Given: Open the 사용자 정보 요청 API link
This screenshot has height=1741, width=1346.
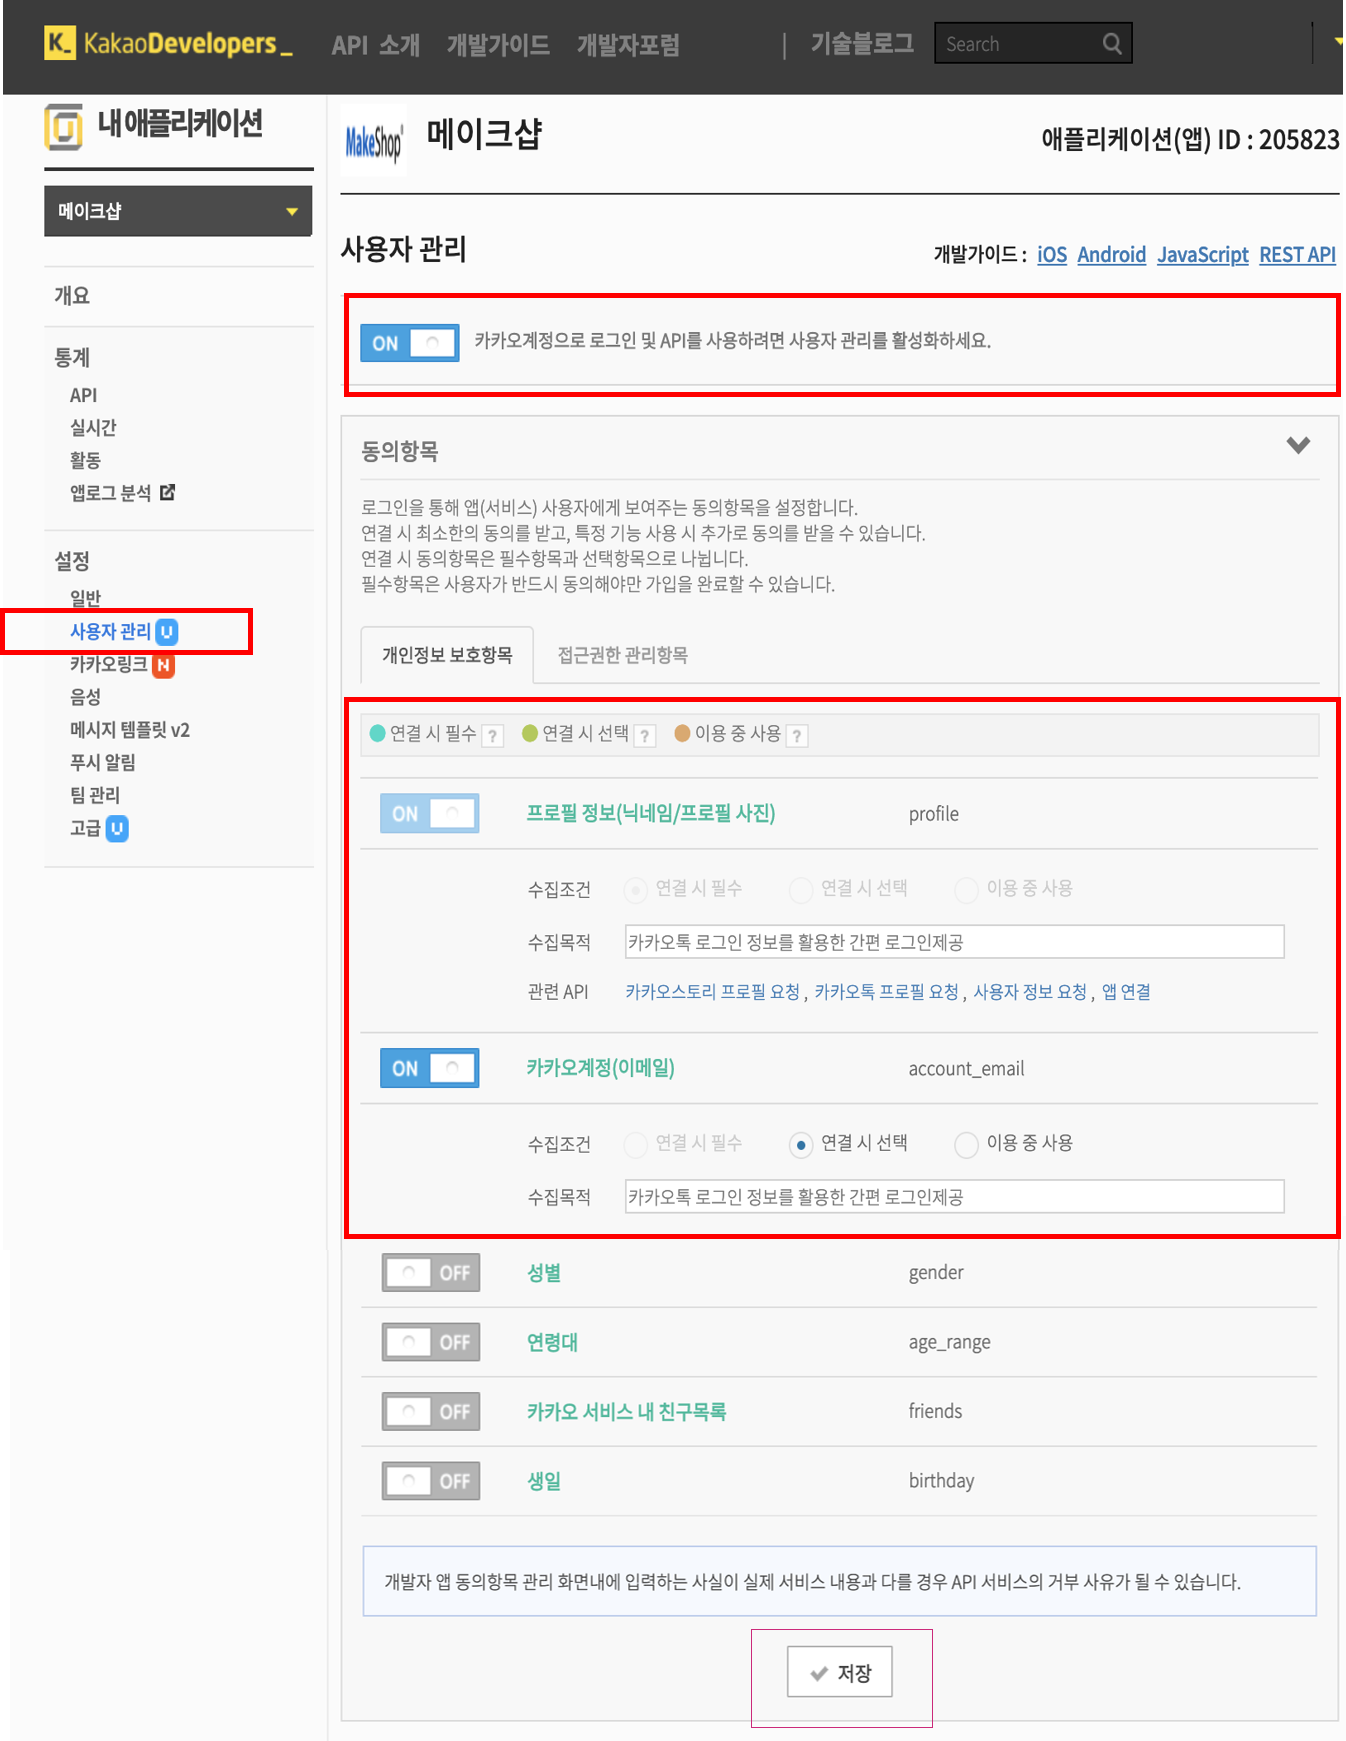Looking at the screenshot, I should tap(1030, 992).
